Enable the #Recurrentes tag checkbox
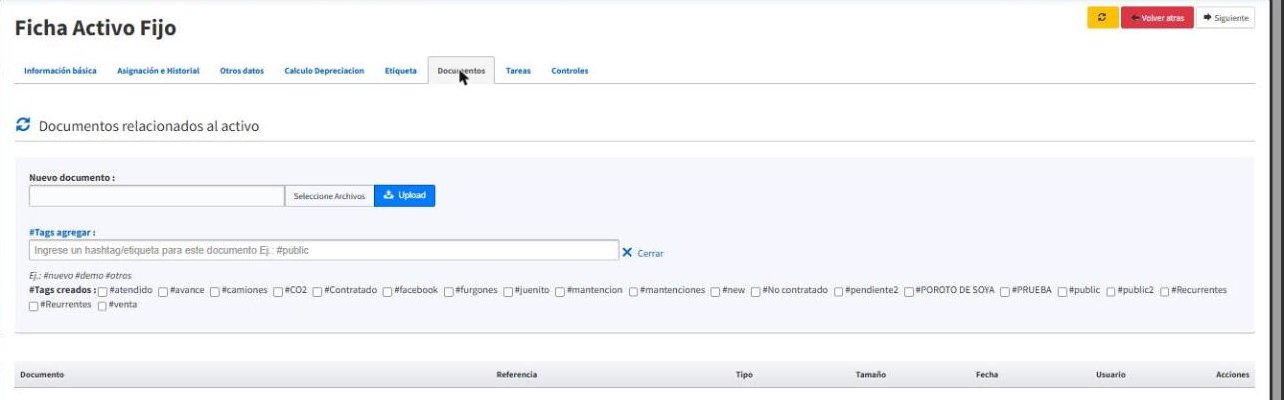 pos(1165,291)
